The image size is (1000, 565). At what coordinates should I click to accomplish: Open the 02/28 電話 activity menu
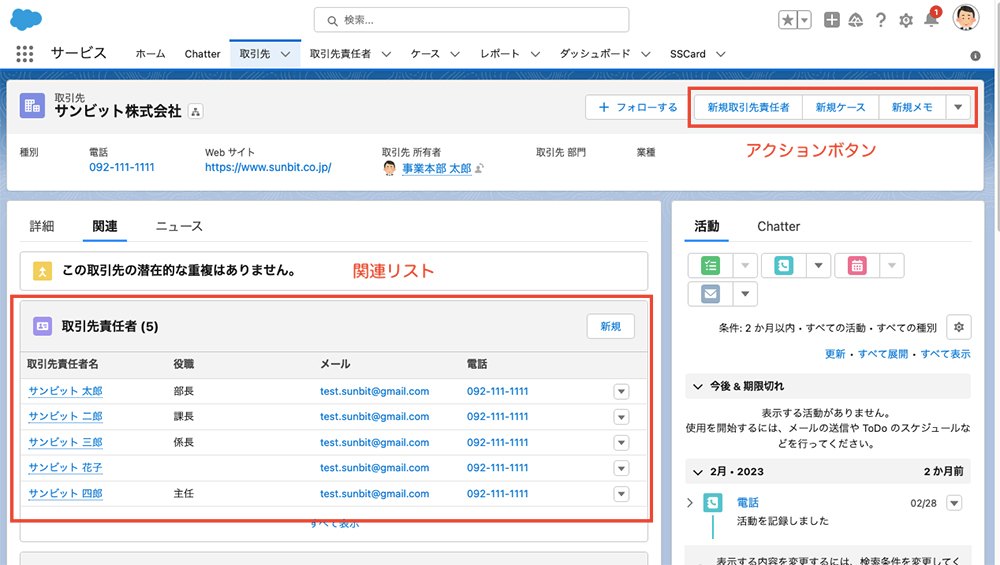954,503
